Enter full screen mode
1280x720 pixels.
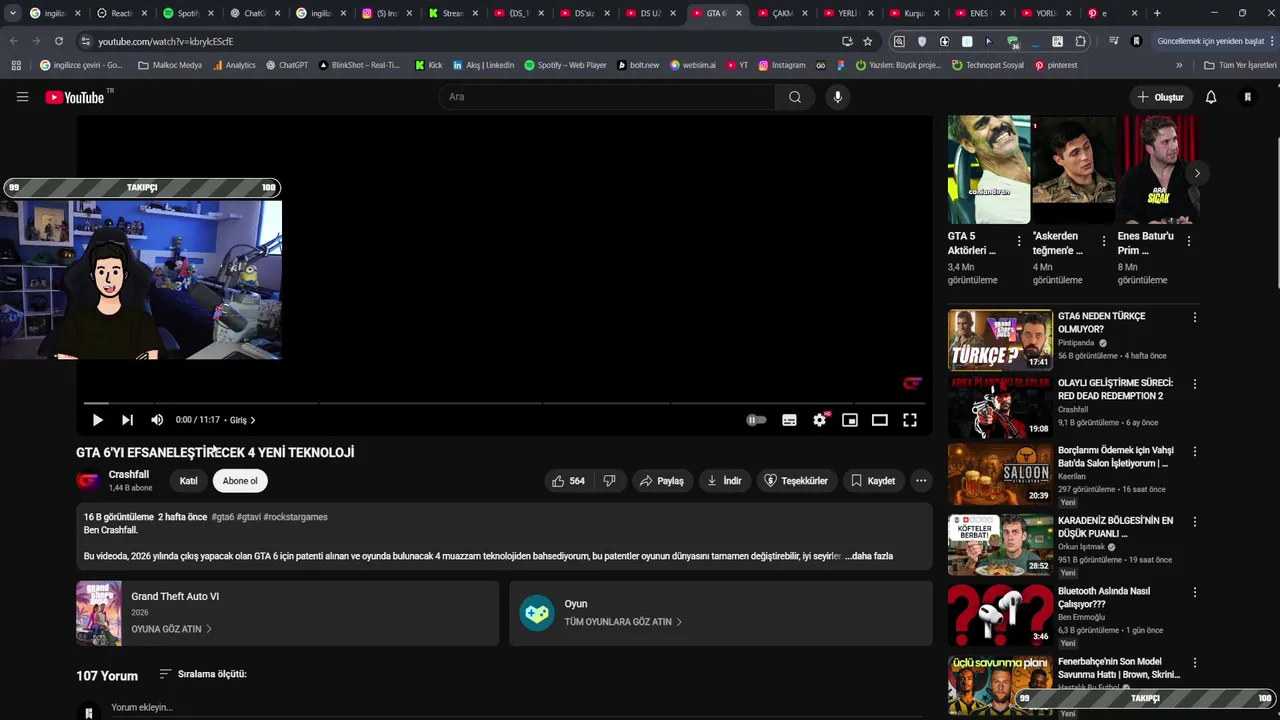tap(910, 420)
